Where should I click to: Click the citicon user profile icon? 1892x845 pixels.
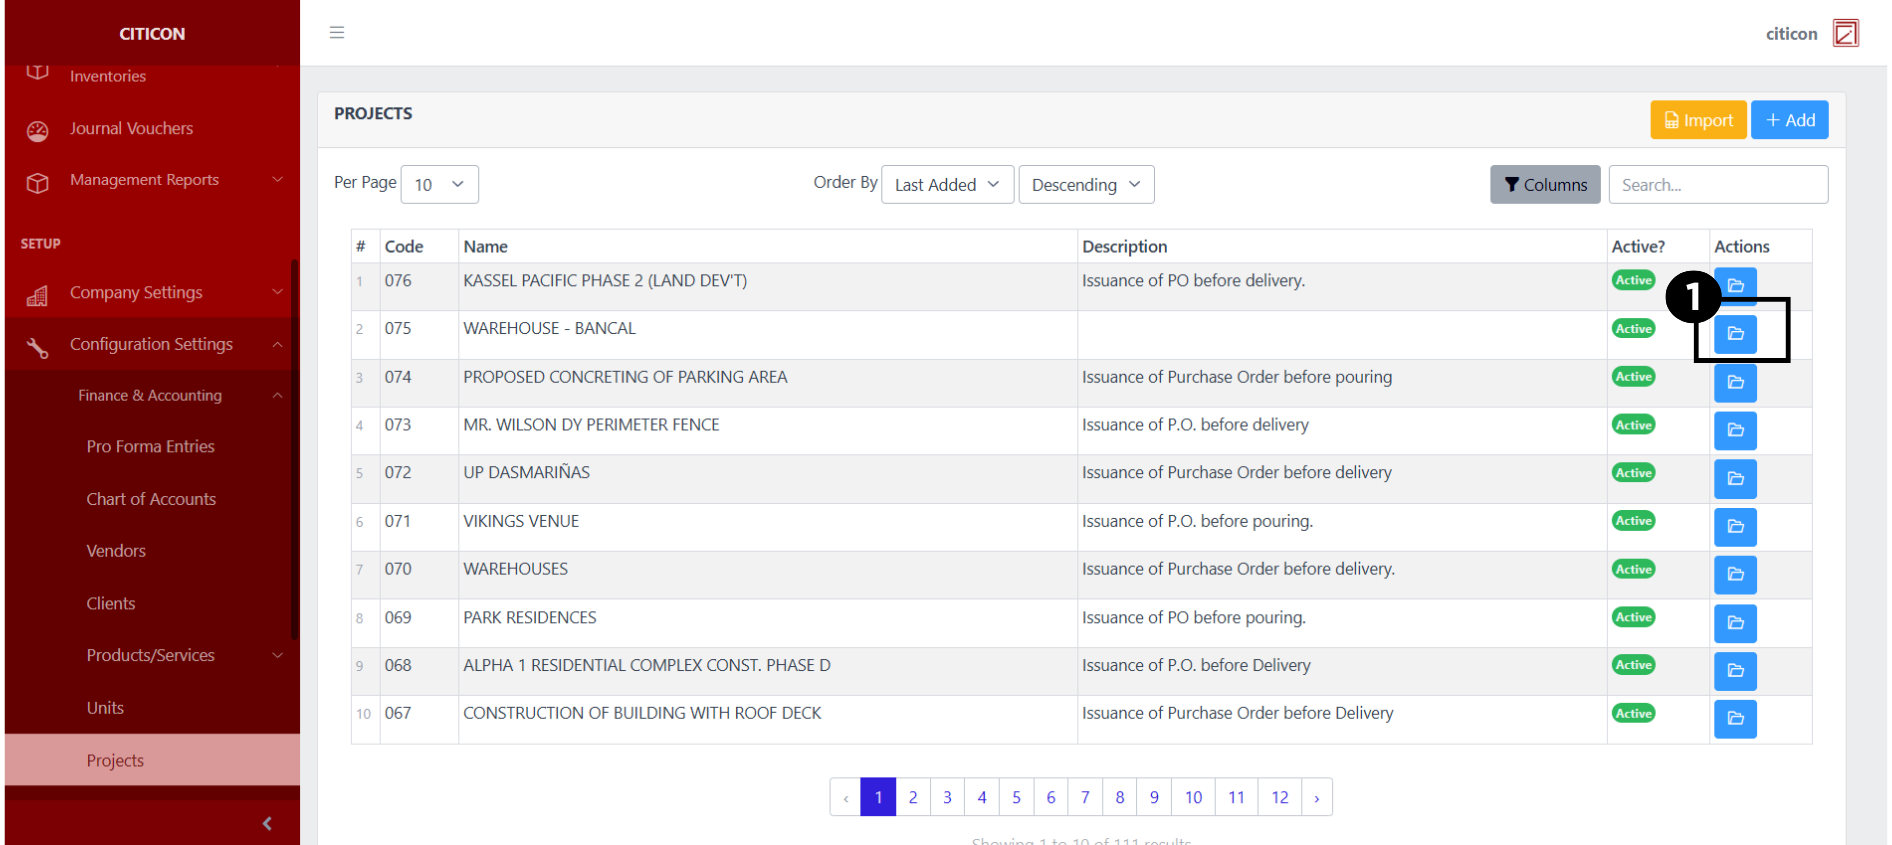click(x=1845, y=34)
